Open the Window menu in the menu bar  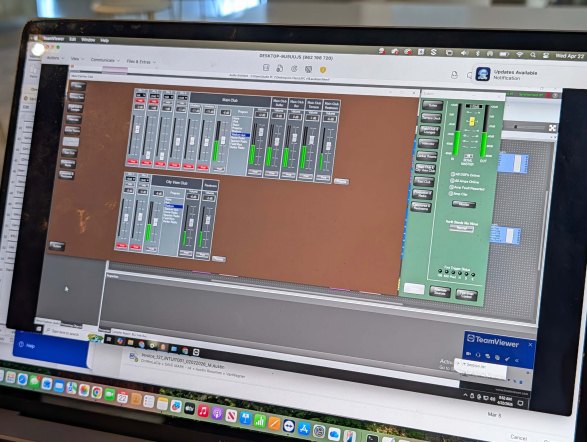(88, 39)
